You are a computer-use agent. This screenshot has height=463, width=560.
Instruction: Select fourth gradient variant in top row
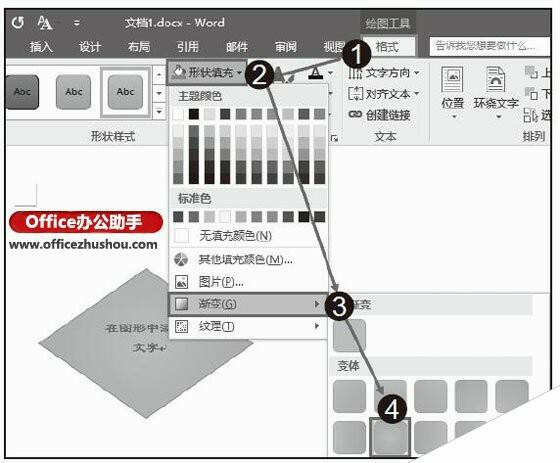[471, 397]
